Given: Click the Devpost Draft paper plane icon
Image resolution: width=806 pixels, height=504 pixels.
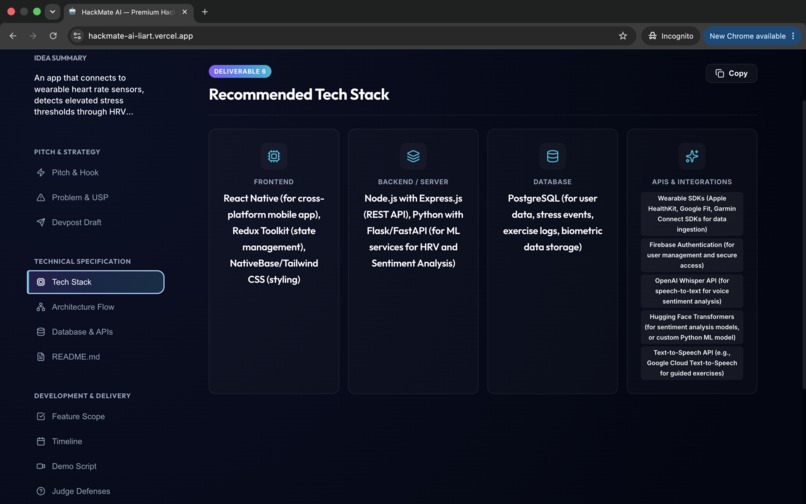Looking at the screenshot, I should pyautogui.click(x=41, y=222).
